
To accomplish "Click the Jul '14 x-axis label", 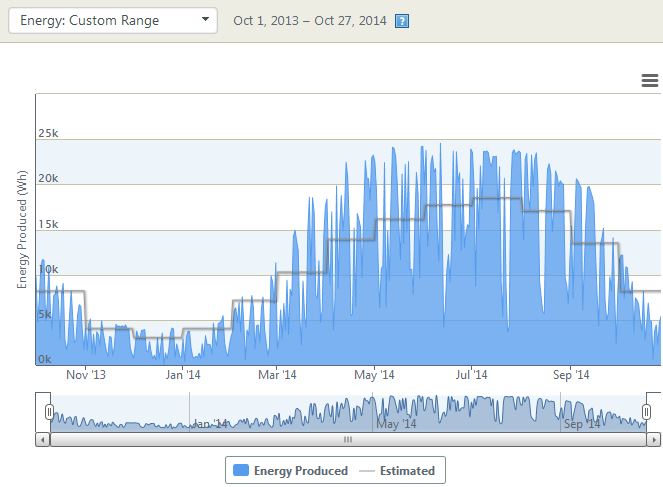I will pos(471,375).
